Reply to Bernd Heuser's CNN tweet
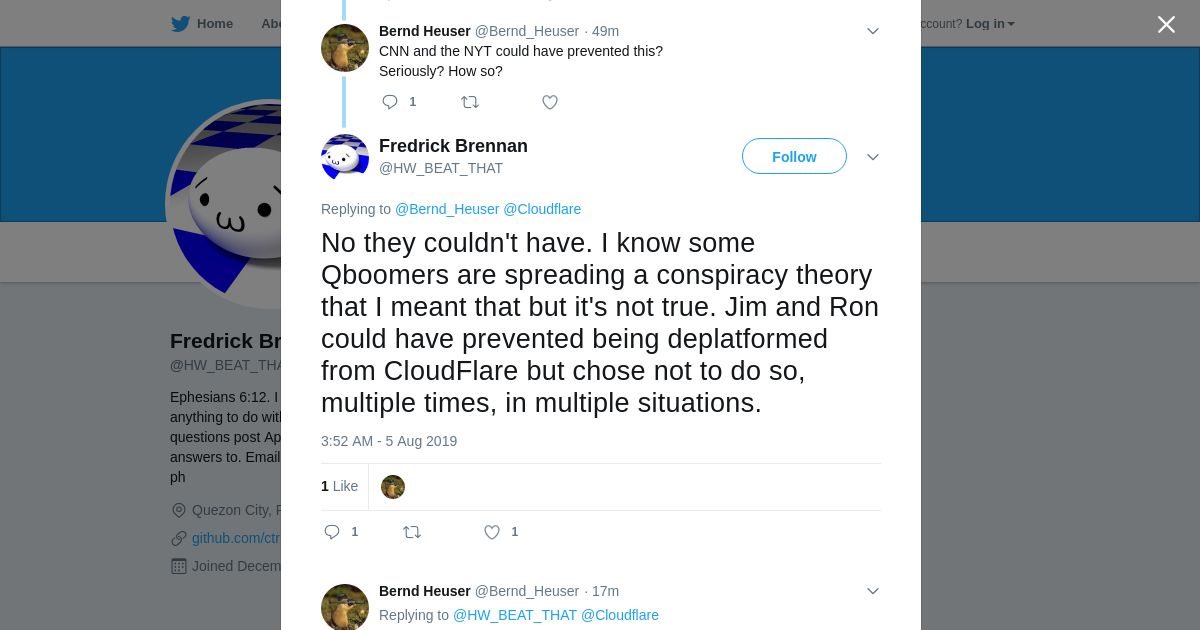 coord(390,102)
